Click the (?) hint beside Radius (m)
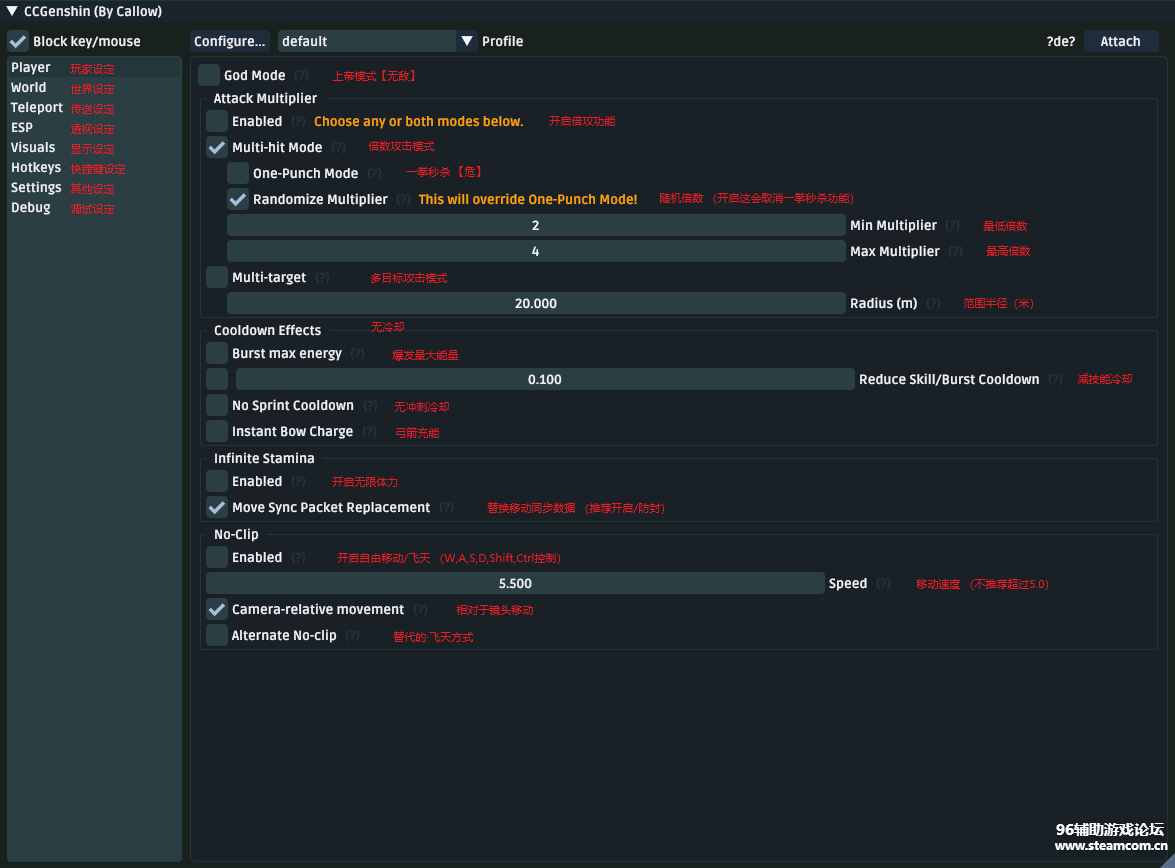Viewport: 1175px width, 868px height. [x=933, y=304]
